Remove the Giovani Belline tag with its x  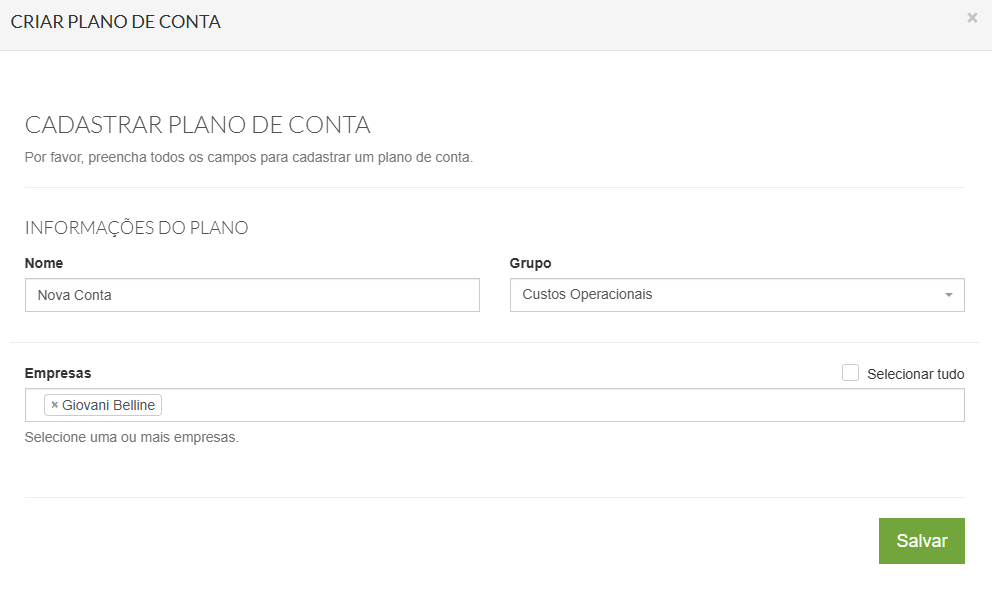click(55, 405)
